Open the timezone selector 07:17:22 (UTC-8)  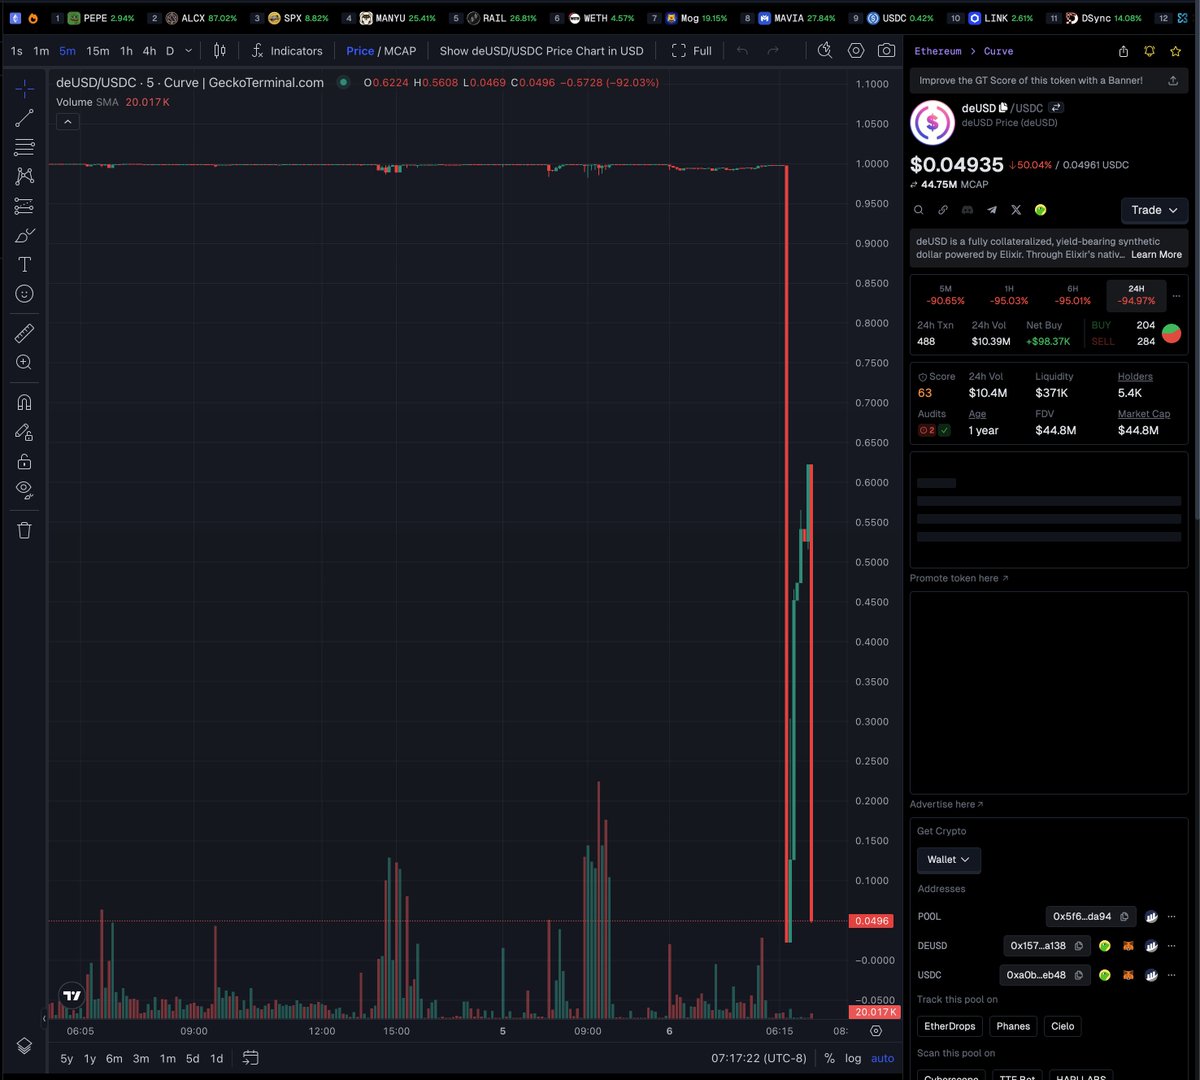[x=759, y=1058]
